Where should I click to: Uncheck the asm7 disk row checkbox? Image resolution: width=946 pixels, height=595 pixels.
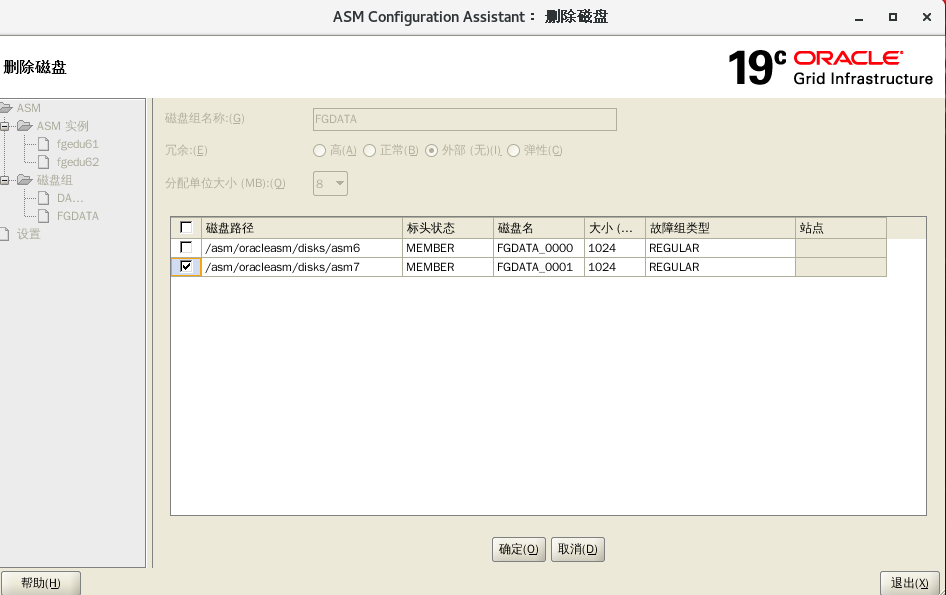(x=186, y=267)
